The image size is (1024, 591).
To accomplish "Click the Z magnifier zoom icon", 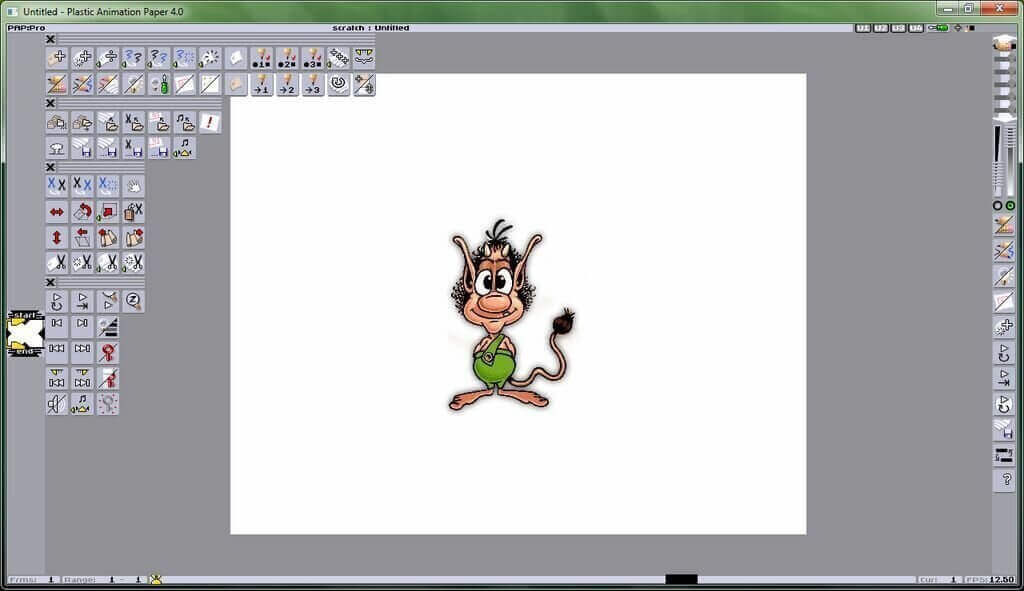I will click(x=133, y=300).
